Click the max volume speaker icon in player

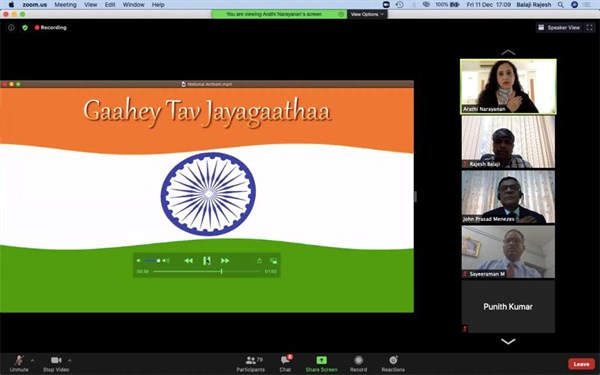point(166,261)
